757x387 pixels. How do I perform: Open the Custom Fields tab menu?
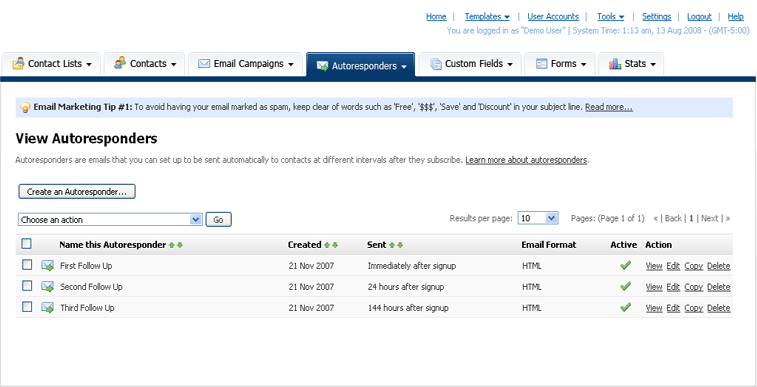[x=510, y=65]
